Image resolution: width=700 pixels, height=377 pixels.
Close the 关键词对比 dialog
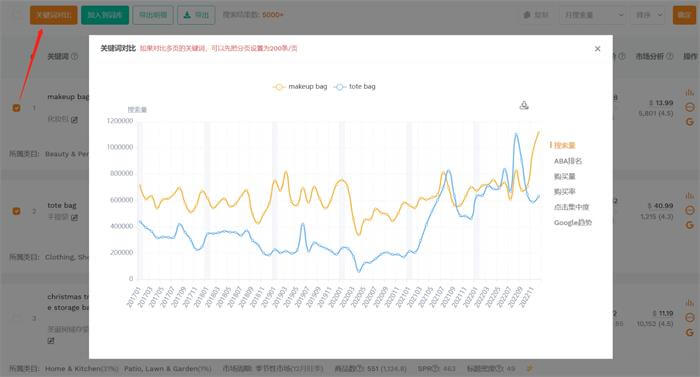tap(597, 49)
